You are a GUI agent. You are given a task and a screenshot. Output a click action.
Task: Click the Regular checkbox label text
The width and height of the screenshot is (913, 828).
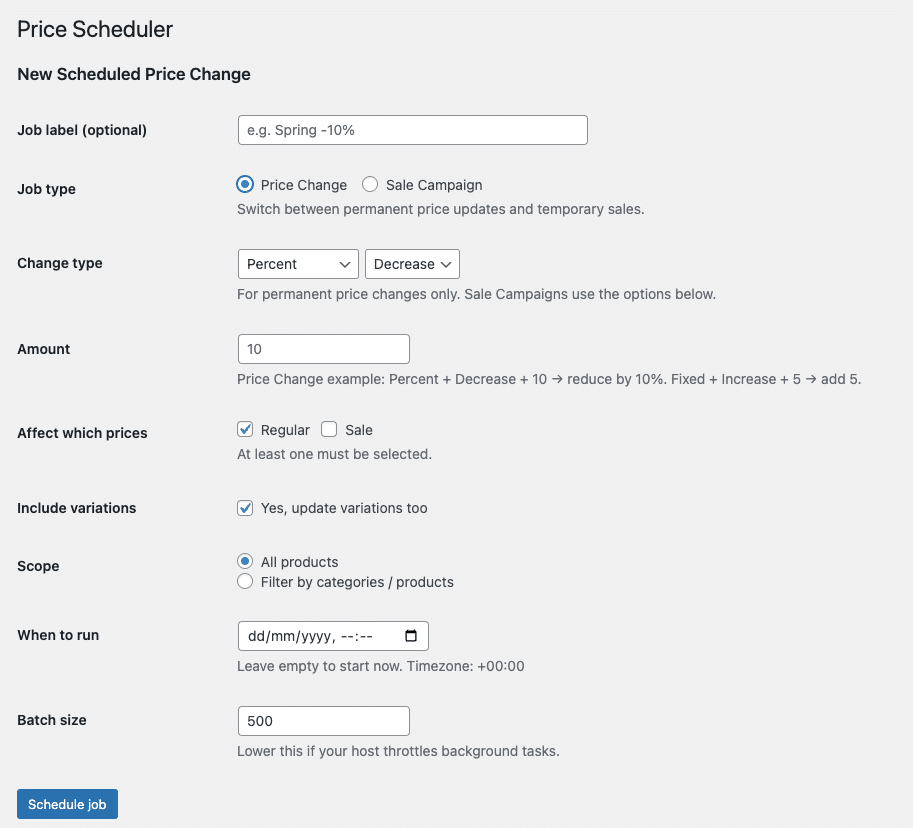tap(285, 430)
